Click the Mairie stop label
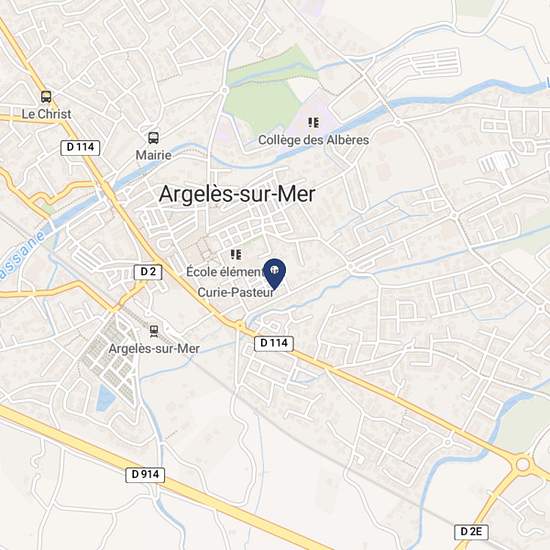This screenshot has height=550, width=550. click(154, 155)
